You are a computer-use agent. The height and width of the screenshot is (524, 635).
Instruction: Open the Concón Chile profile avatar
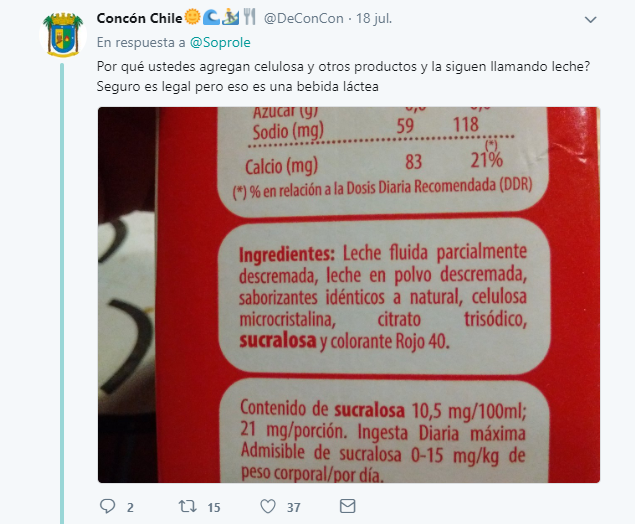pyautogui.click(x=63, y=35)
